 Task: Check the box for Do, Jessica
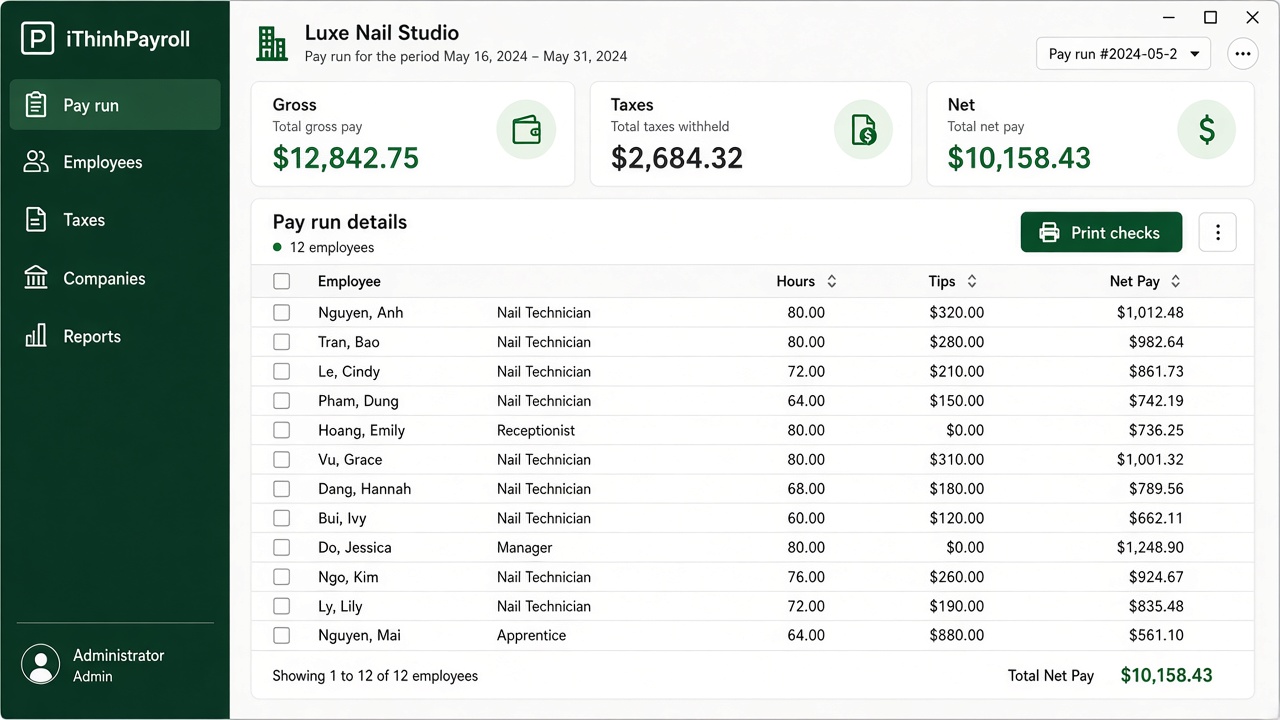pos(282,548)
